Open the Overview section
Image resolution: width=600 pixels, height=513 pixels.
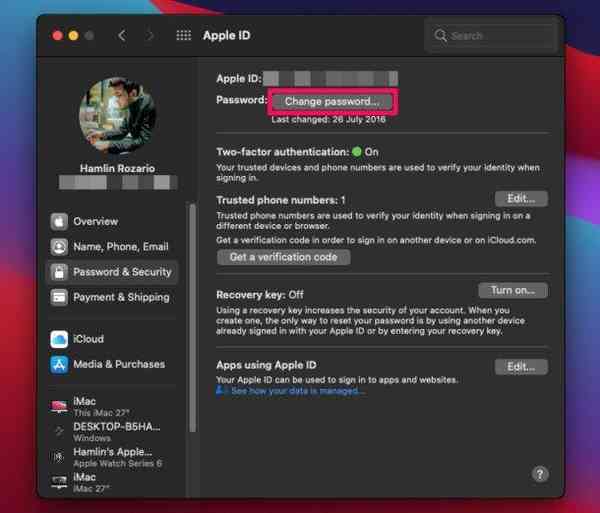click(x=112, y=221)
